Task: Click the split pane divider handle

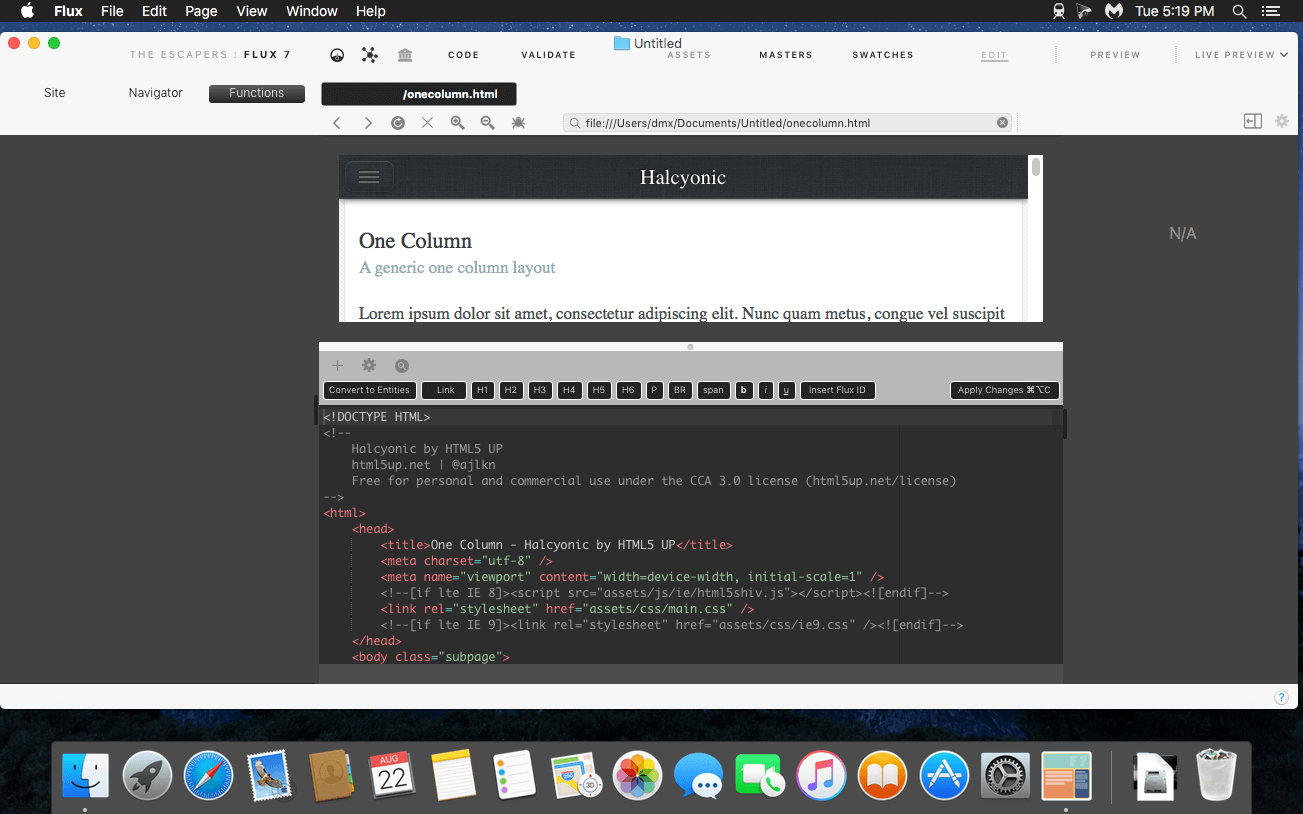Action: [690, 347]
